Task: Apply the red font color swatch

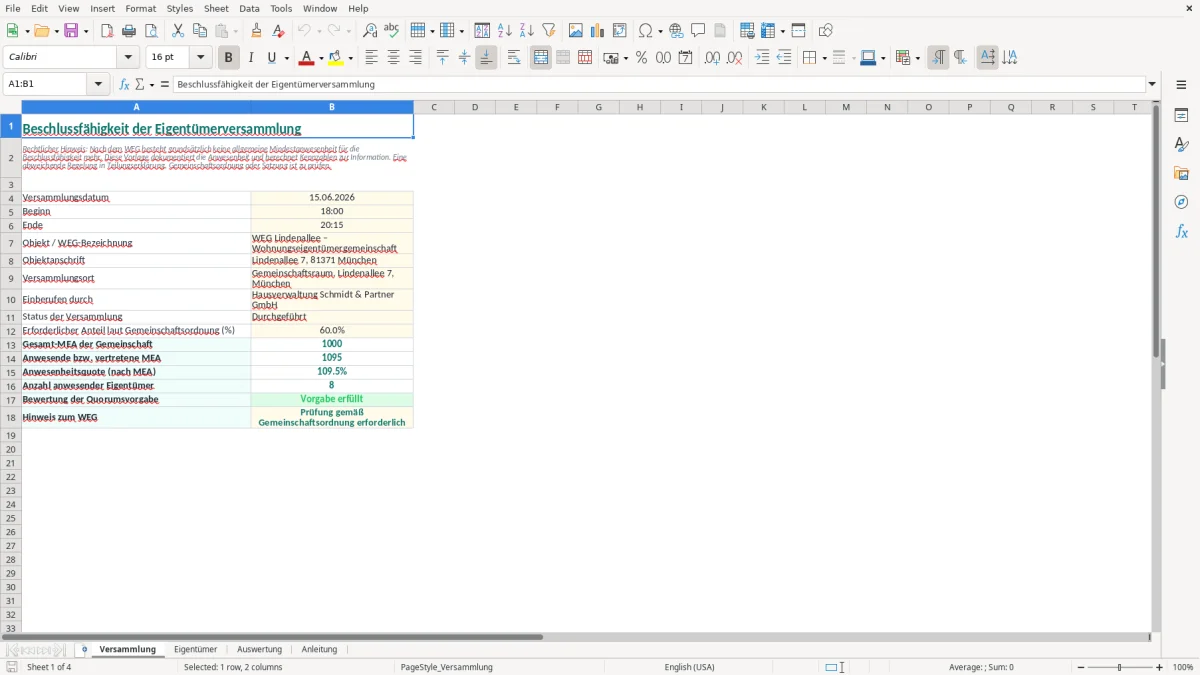Action: (307, 58)
